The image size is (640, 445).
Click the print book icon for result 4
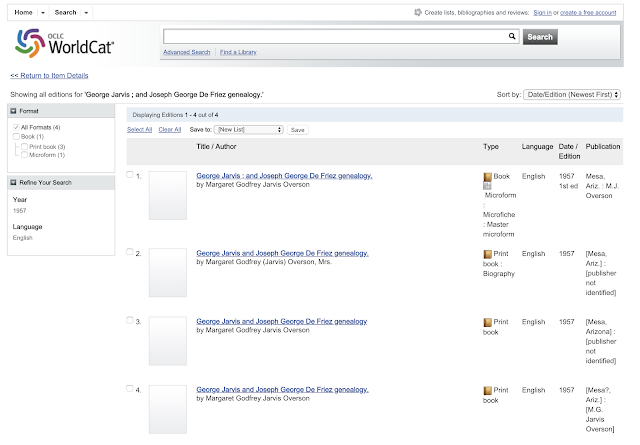click(488, 390)
